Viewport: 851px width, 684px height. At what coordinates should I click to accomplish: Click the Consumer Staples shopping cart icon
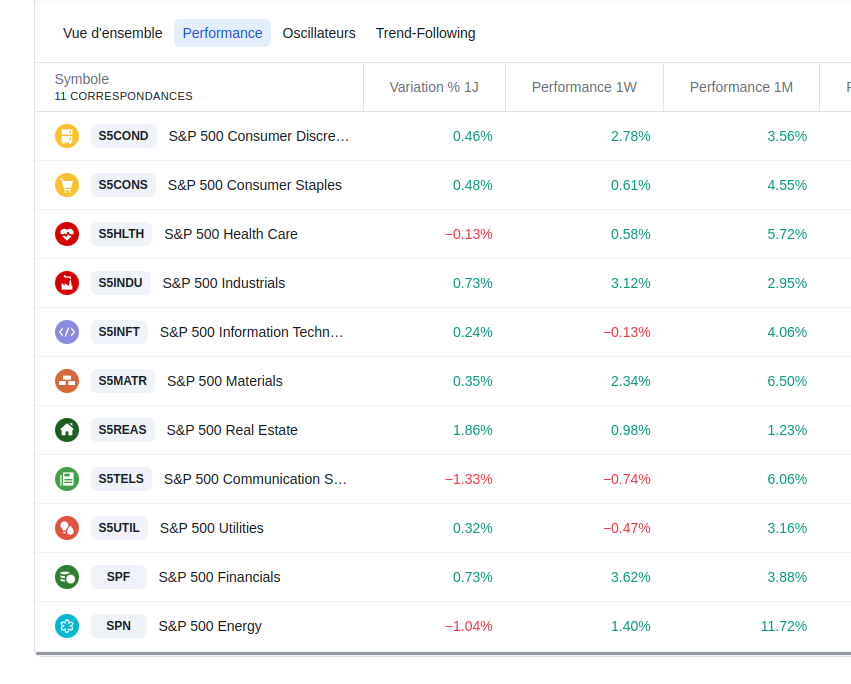[x=67, y=185]
